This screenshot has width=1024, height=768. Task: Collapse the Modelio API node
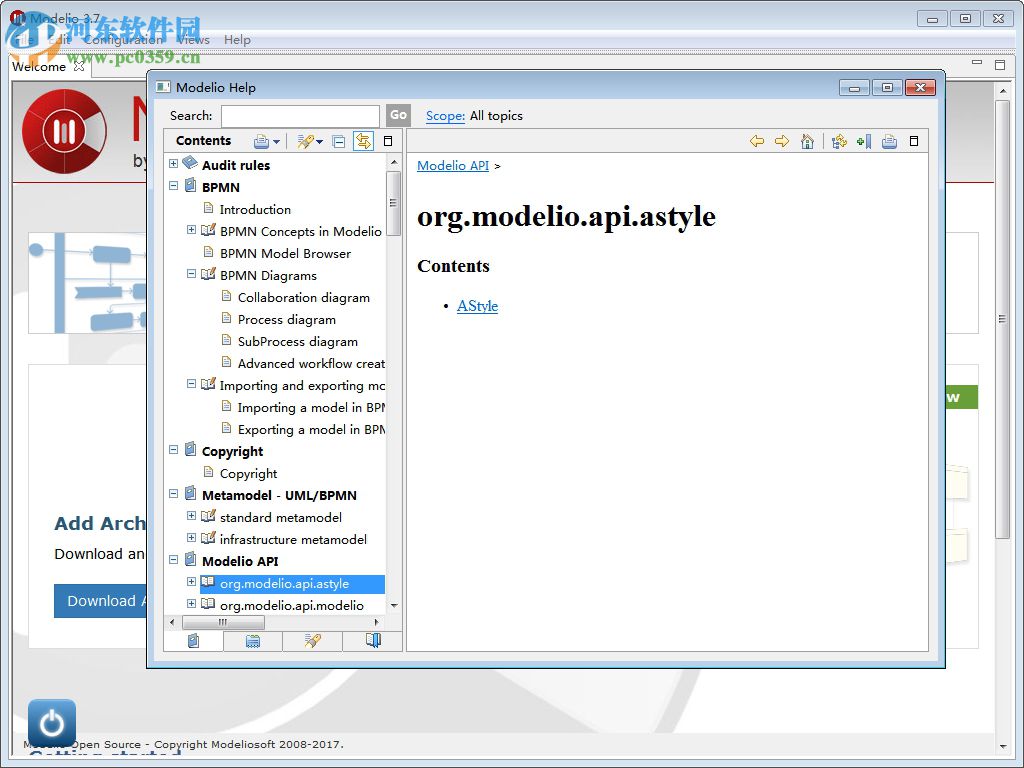click(x=173, y=560)
